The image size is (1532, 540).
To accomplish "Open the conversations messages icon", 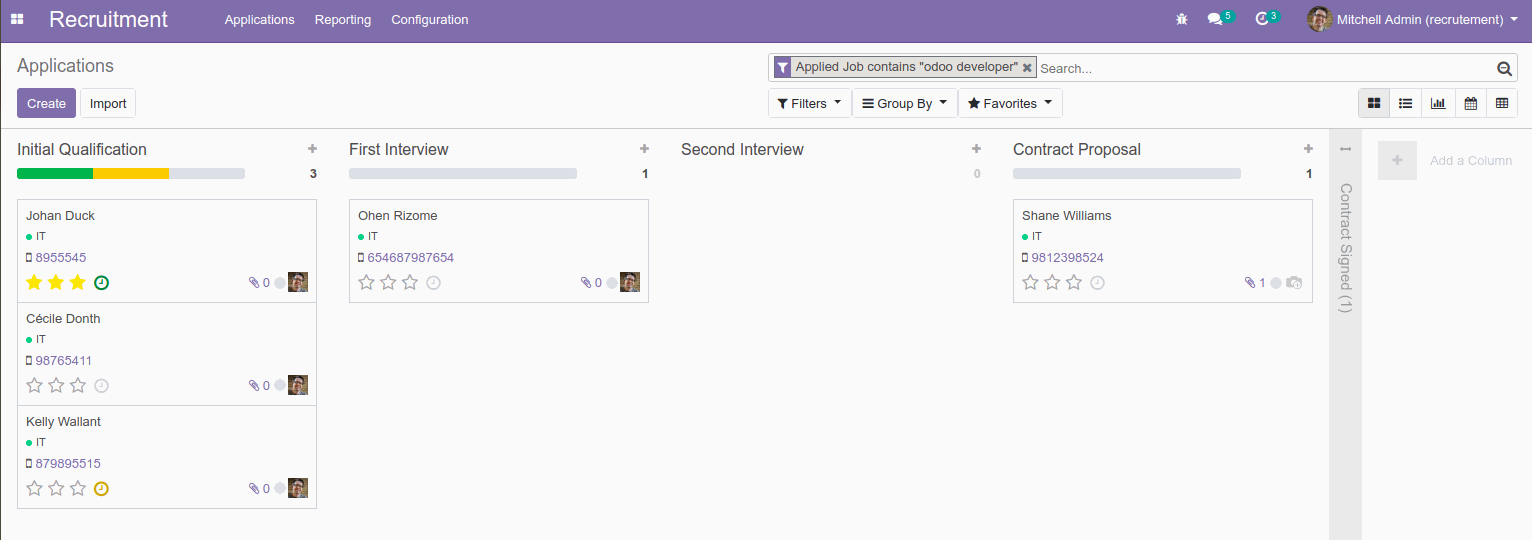I will point(1215,19).
